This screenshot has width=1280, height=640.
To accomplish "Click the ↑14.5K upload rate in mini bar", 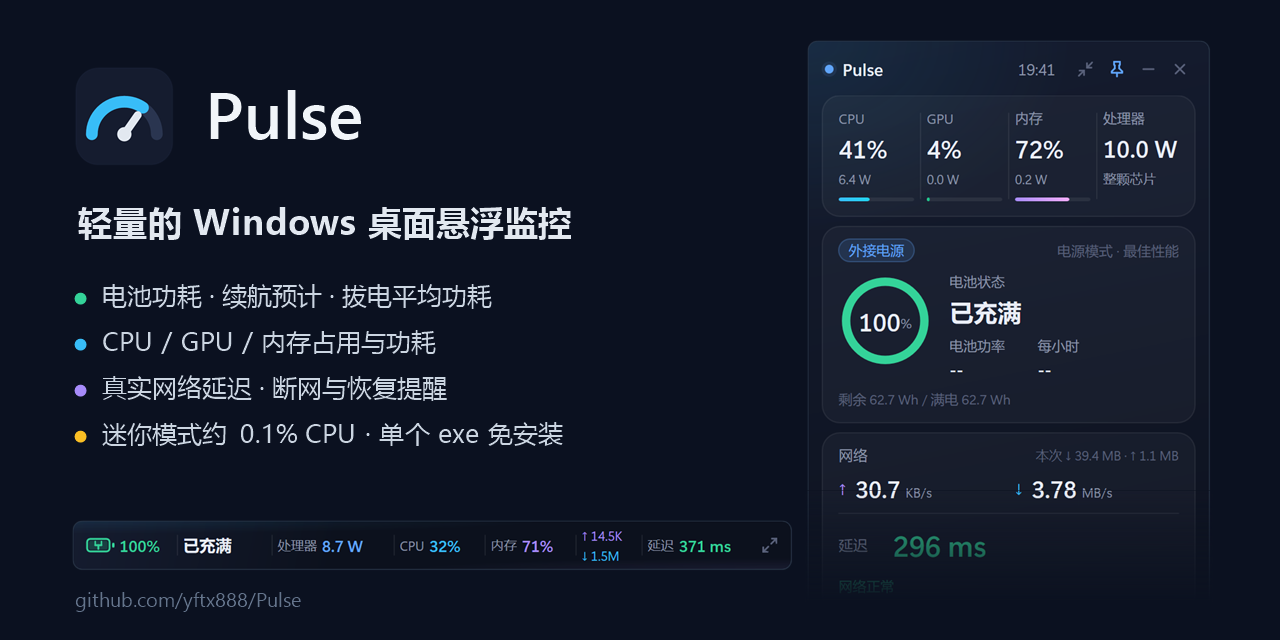I will point(601,536).
